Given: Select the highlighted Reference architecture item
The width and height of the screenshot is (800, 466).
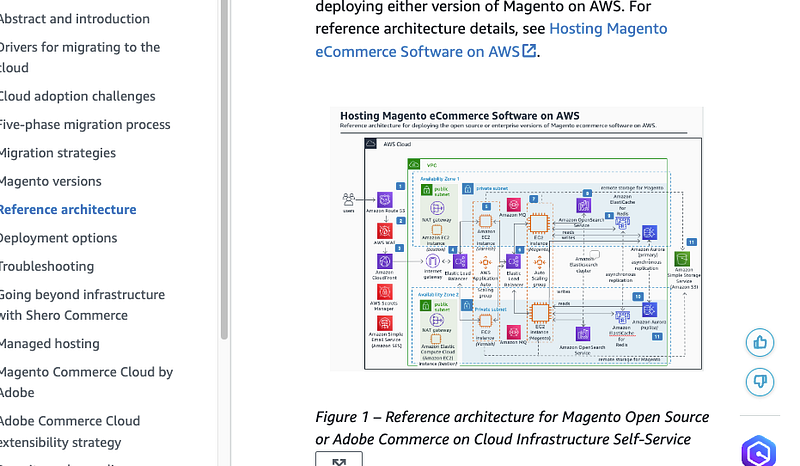Looking at the screenshot, I should pyautogui.click(x=67, y=210).
